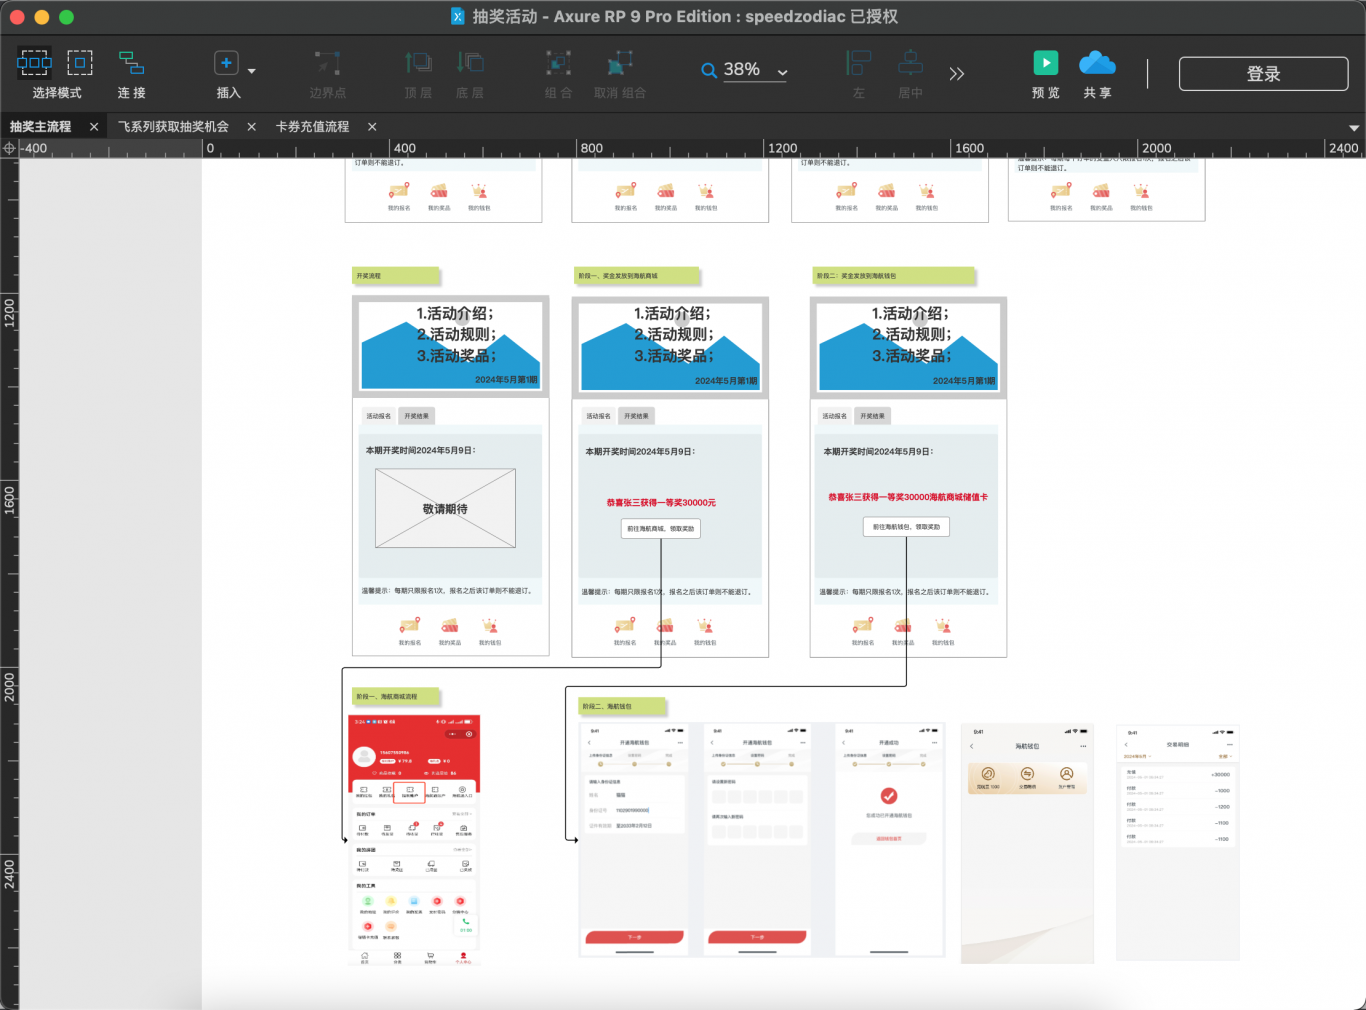Select 本期开奖时间 text above 敬请期待
The width and height of the screenshot is (1366, 1010).
point(420,451)
